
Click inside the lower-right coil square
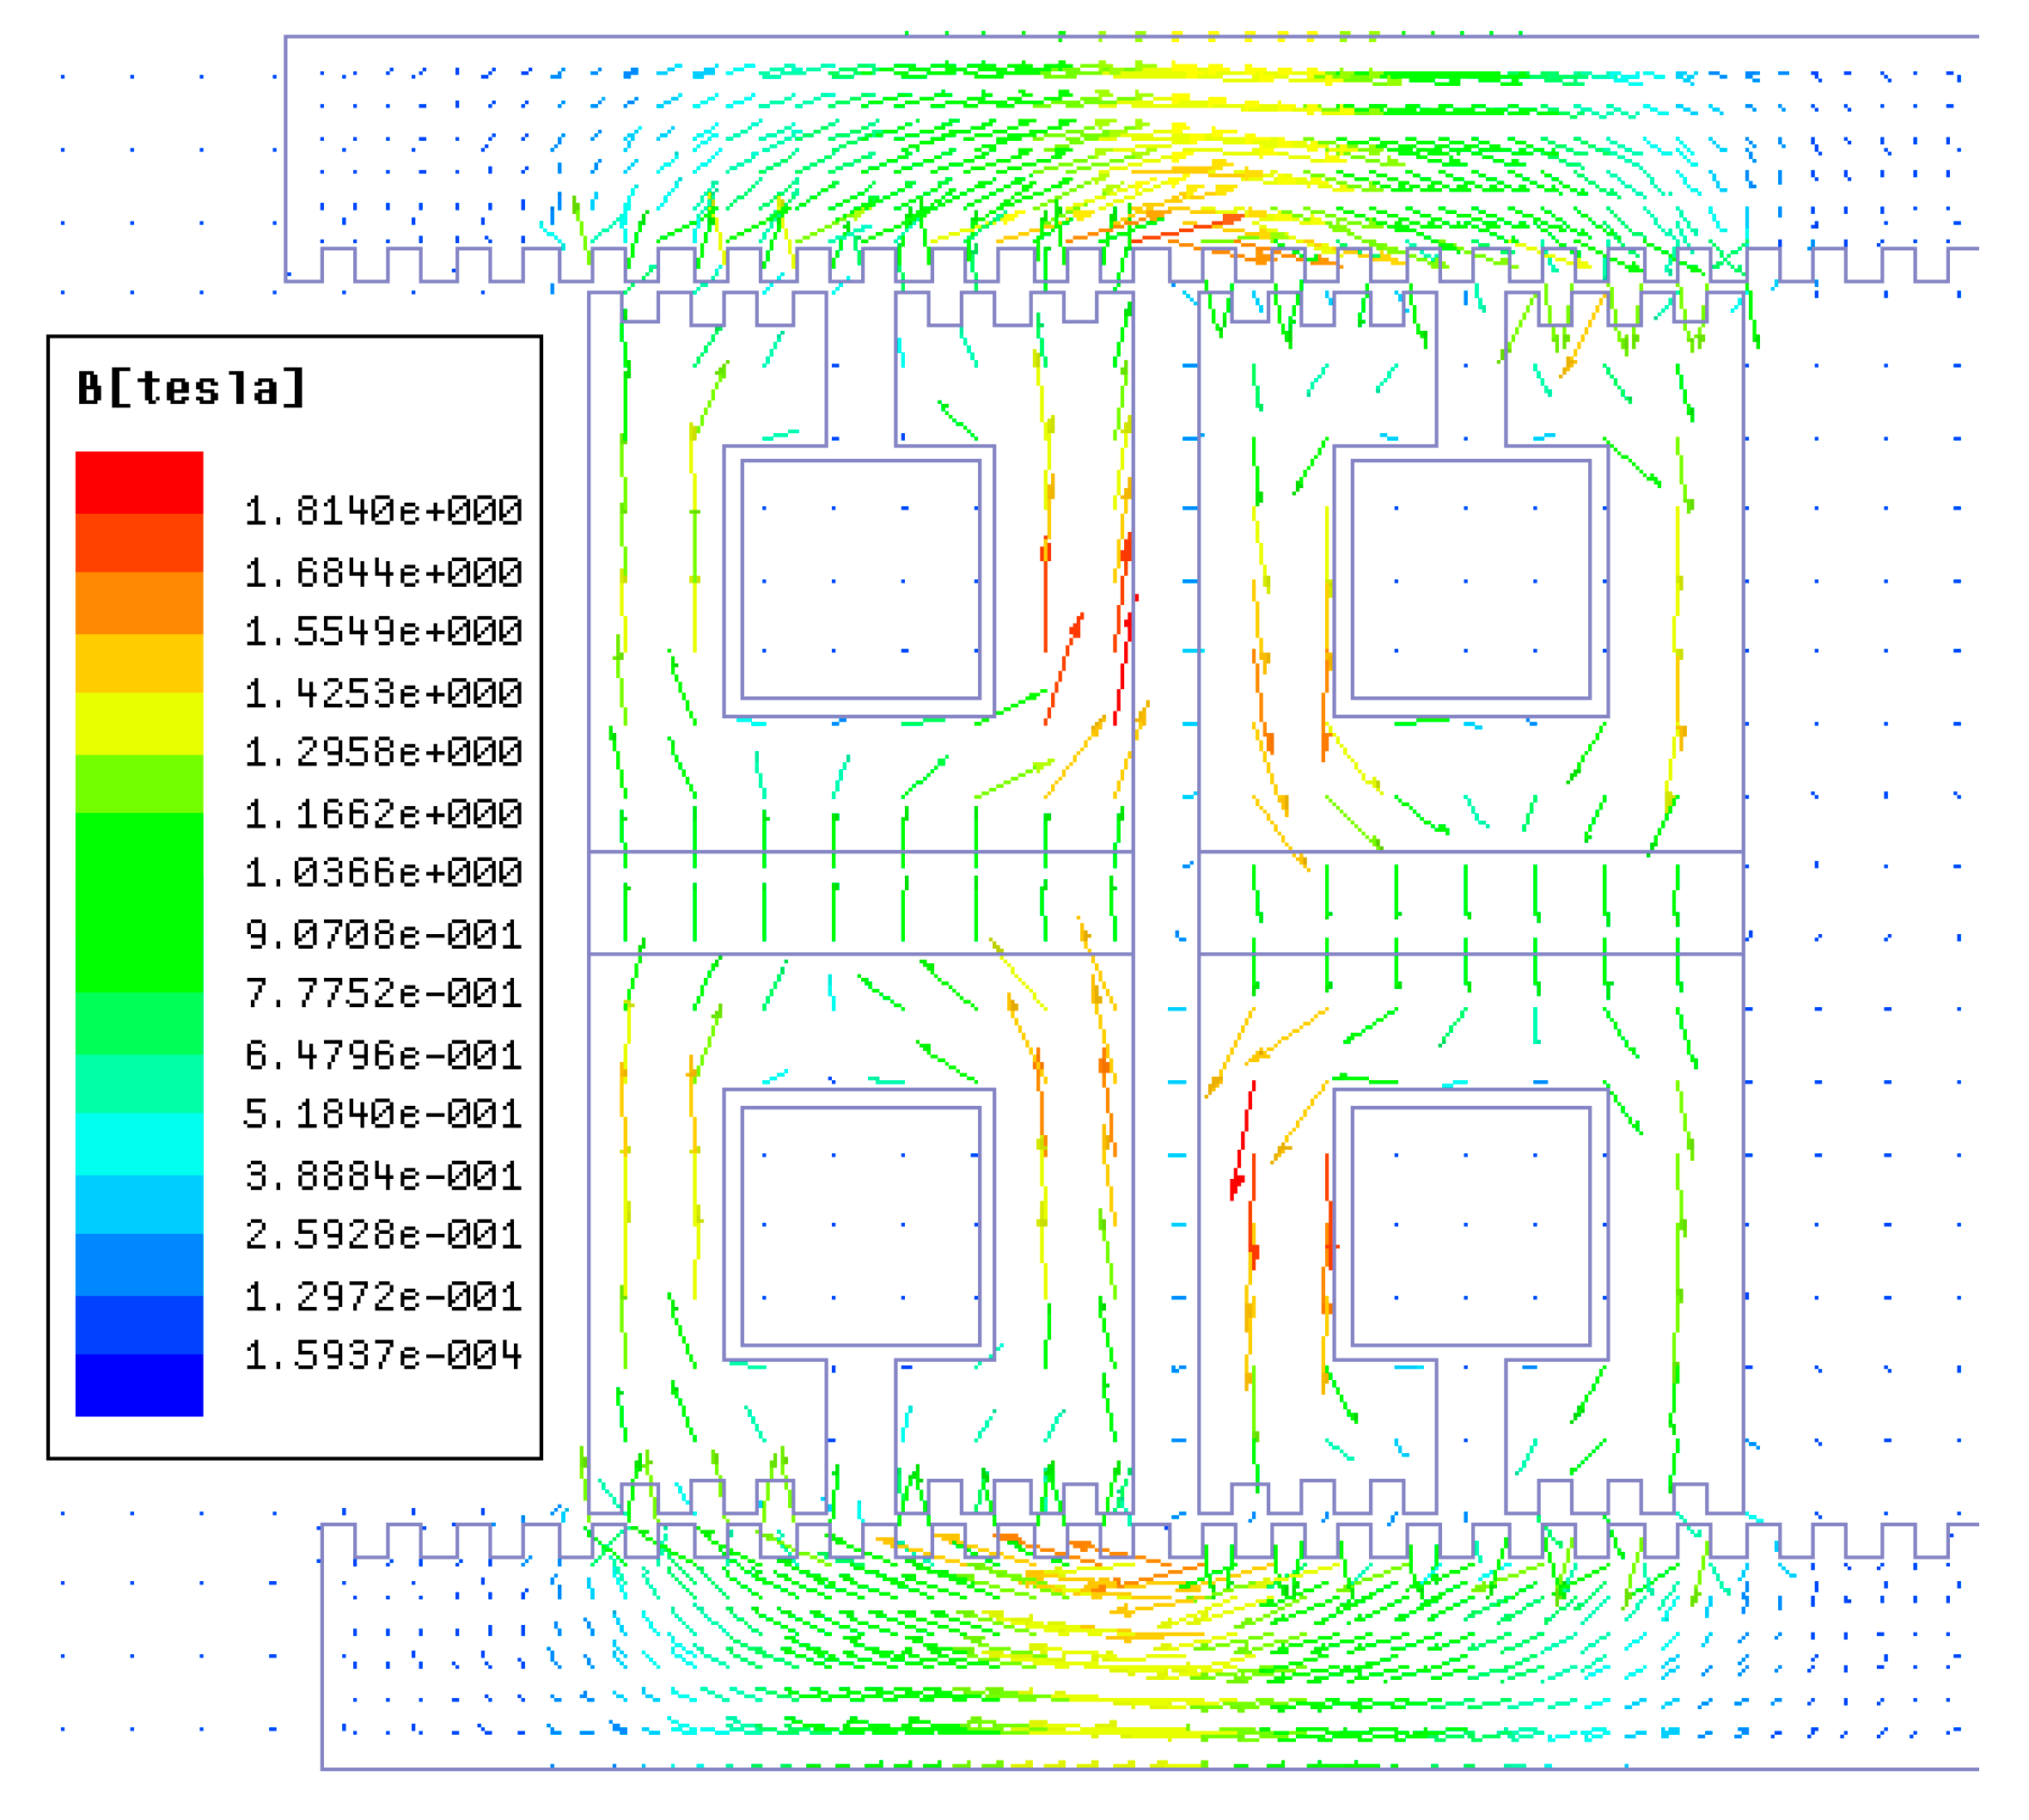coord(1470,1225)
